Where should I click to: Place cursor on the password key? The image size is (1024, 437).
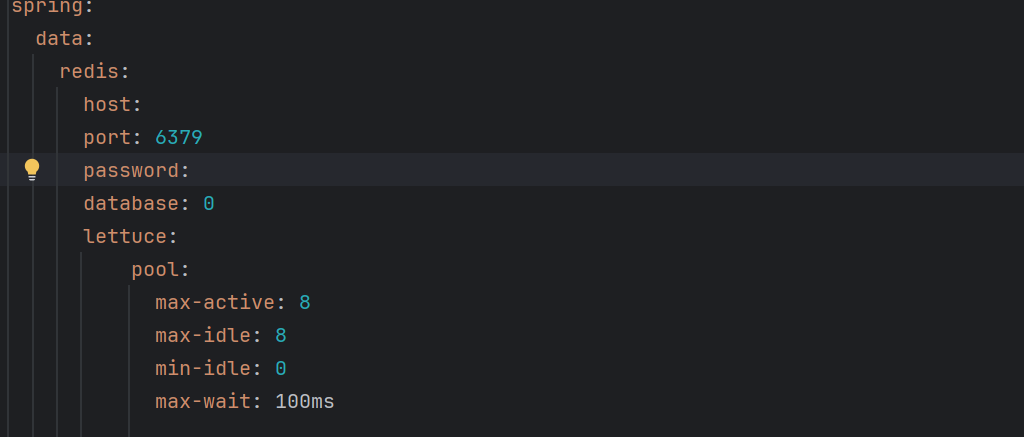click(131, 171)
